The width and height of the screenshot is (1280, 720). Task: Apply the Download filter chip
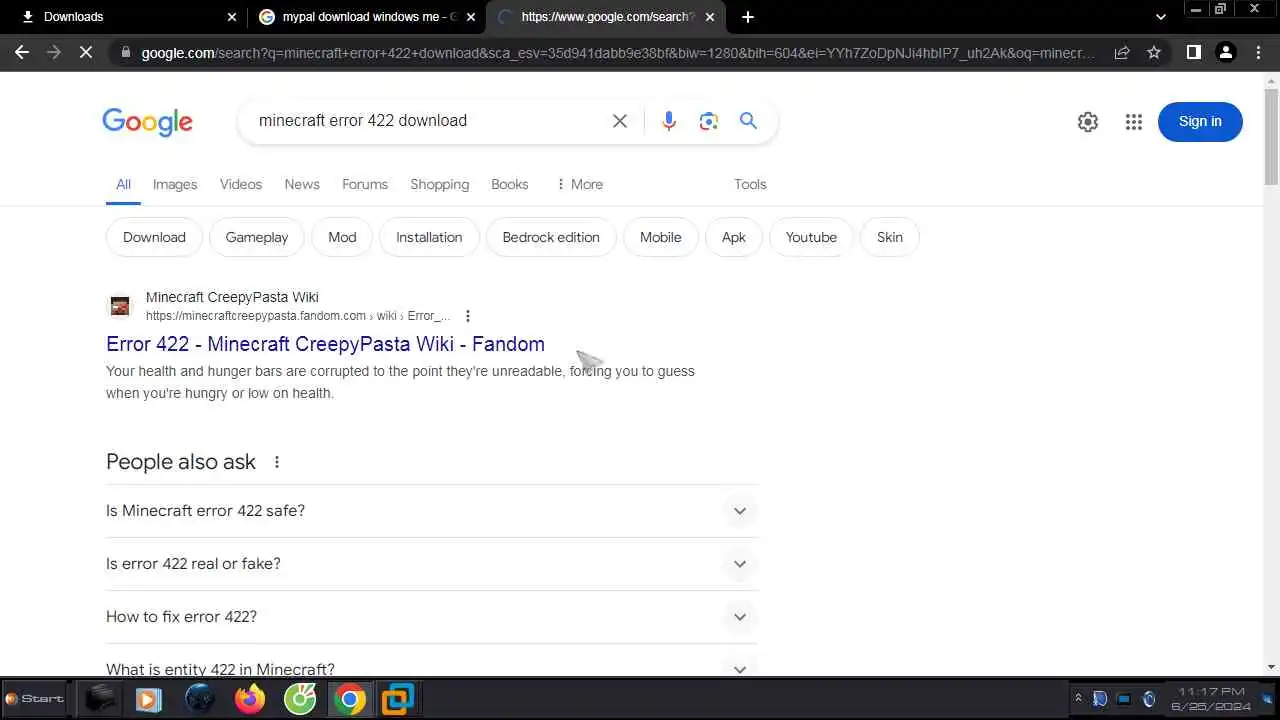click(154, 237)
